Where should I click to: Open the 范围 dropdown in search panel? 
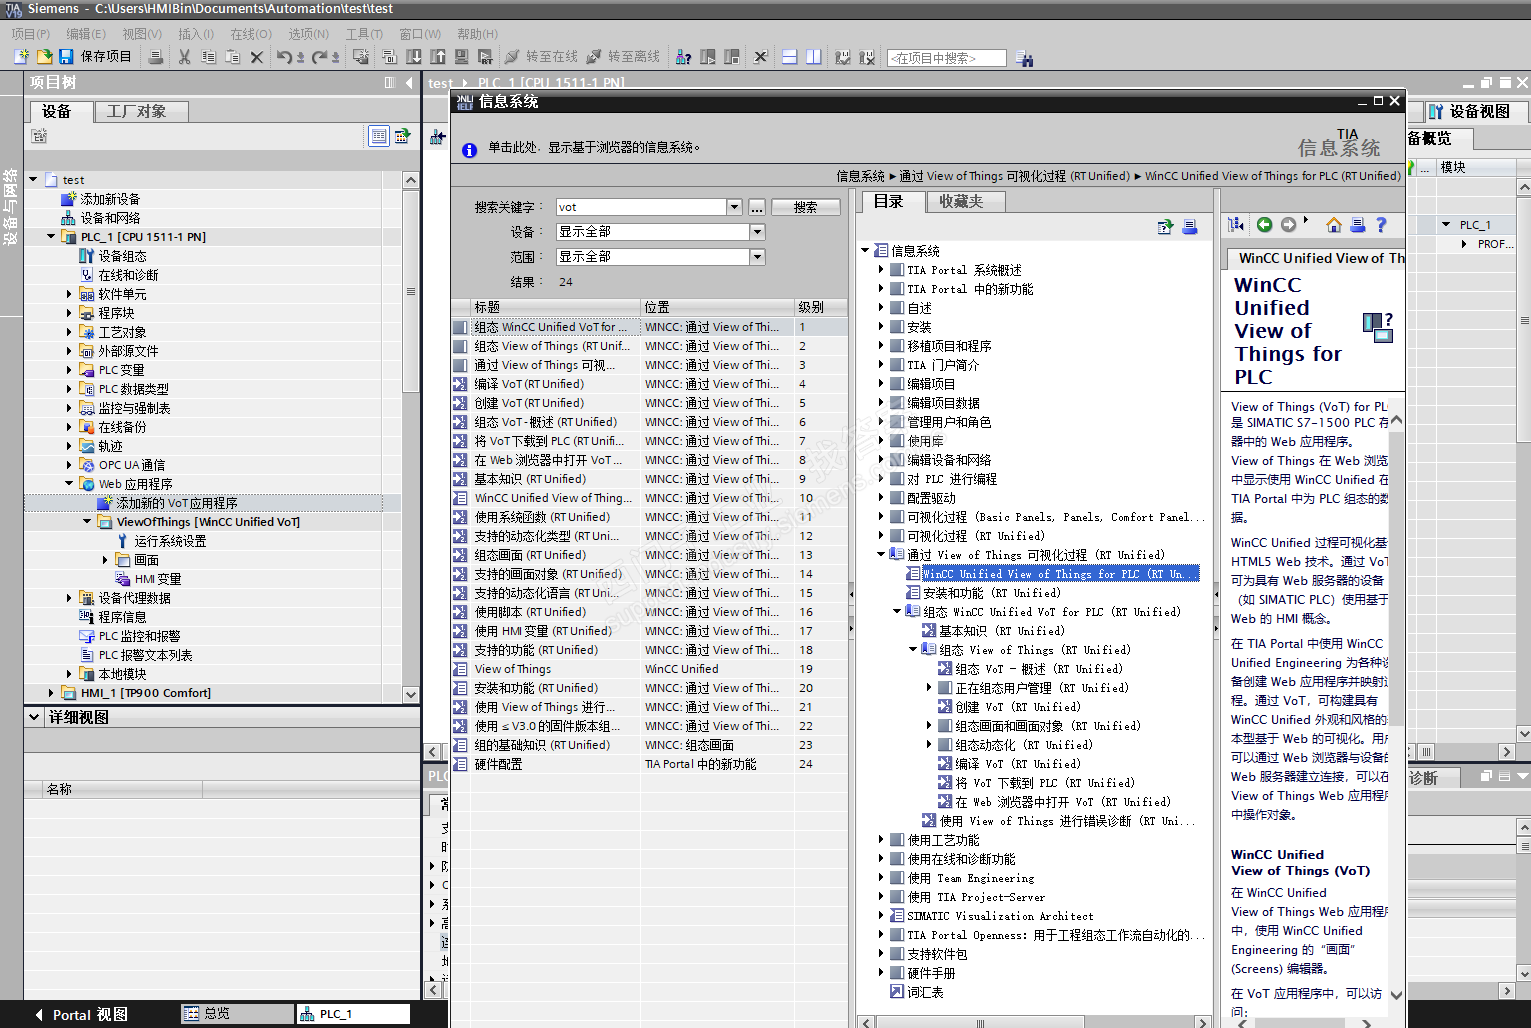coord(757,257)
